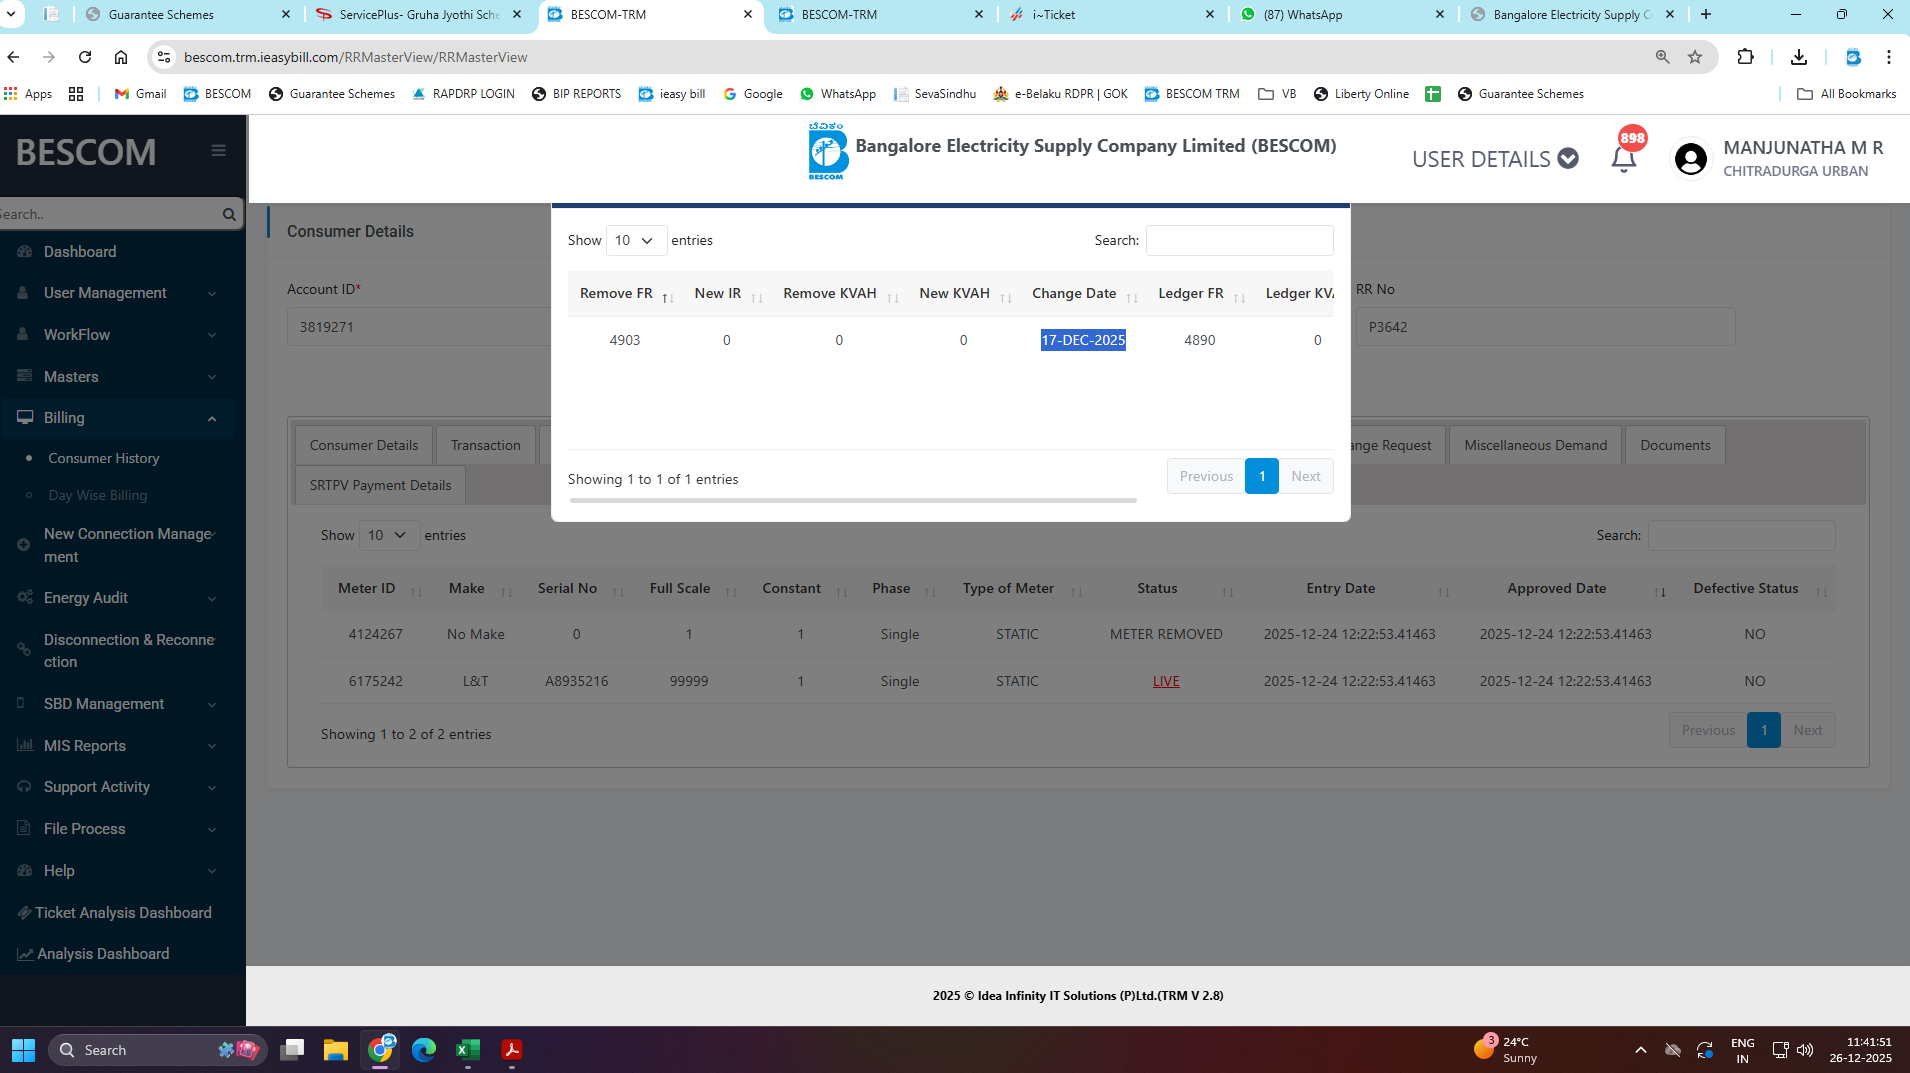Click the user profile avatar icon
The height and width of the screenshot is (1073, 1910).
tap(1691, 159)
